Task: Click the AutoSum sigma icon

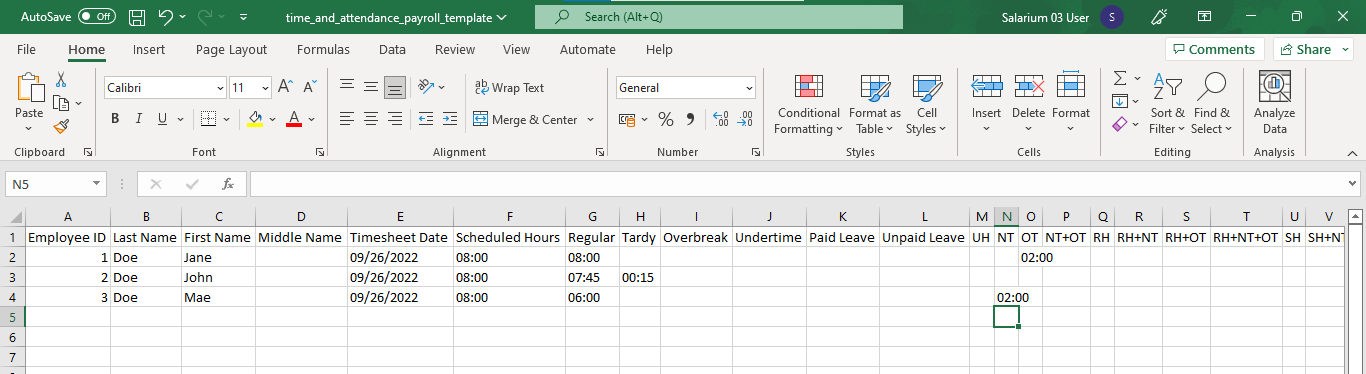Action: click(1120, 78)
